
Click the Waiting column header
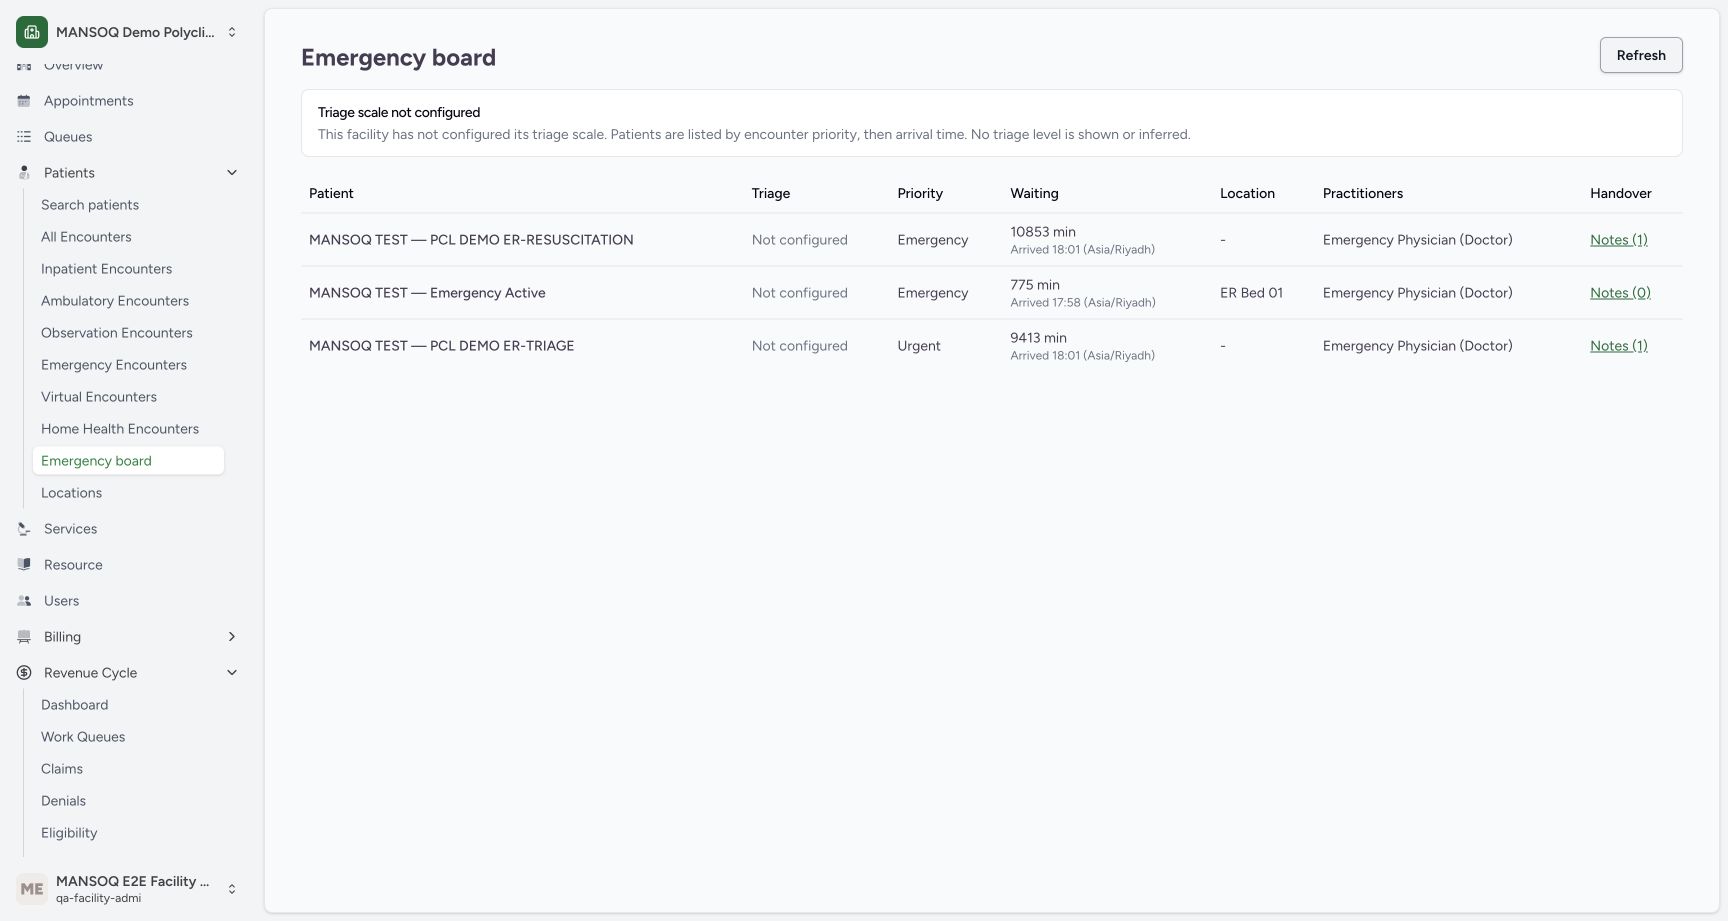pyautogui.click(x=1034, y=193)
